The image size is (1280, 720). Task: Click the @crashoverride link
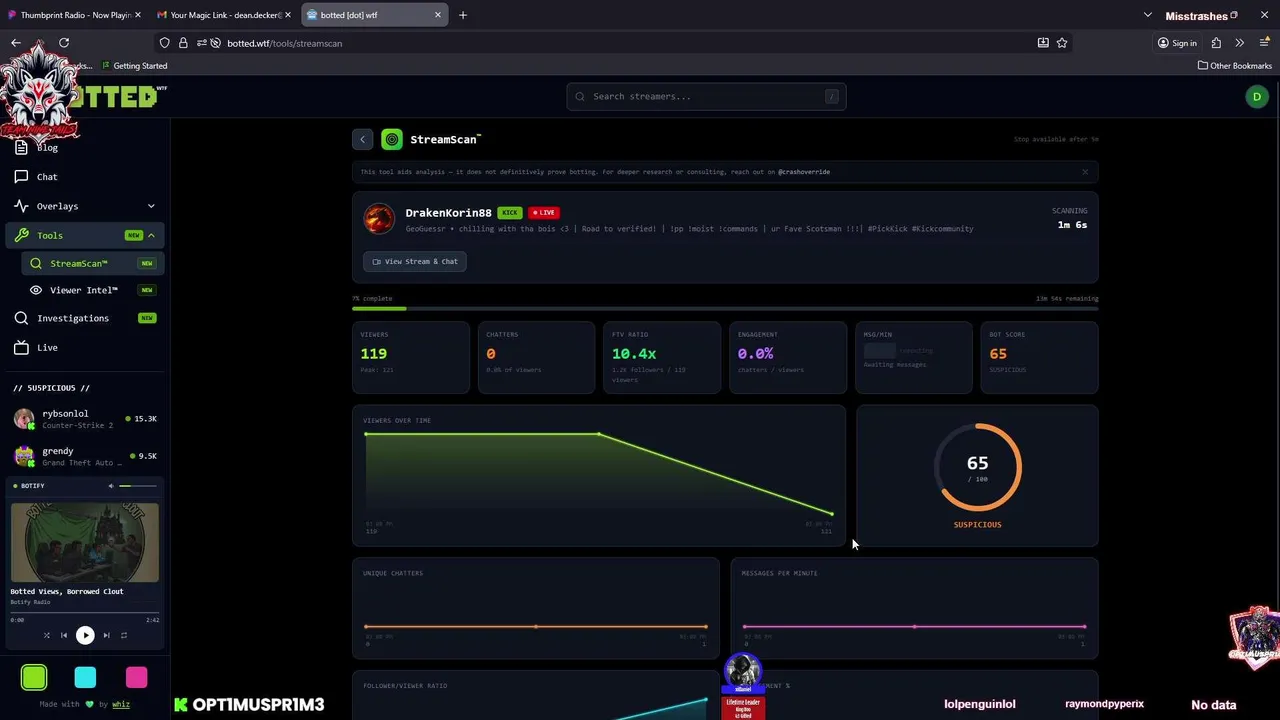click(x=804, y=172)
